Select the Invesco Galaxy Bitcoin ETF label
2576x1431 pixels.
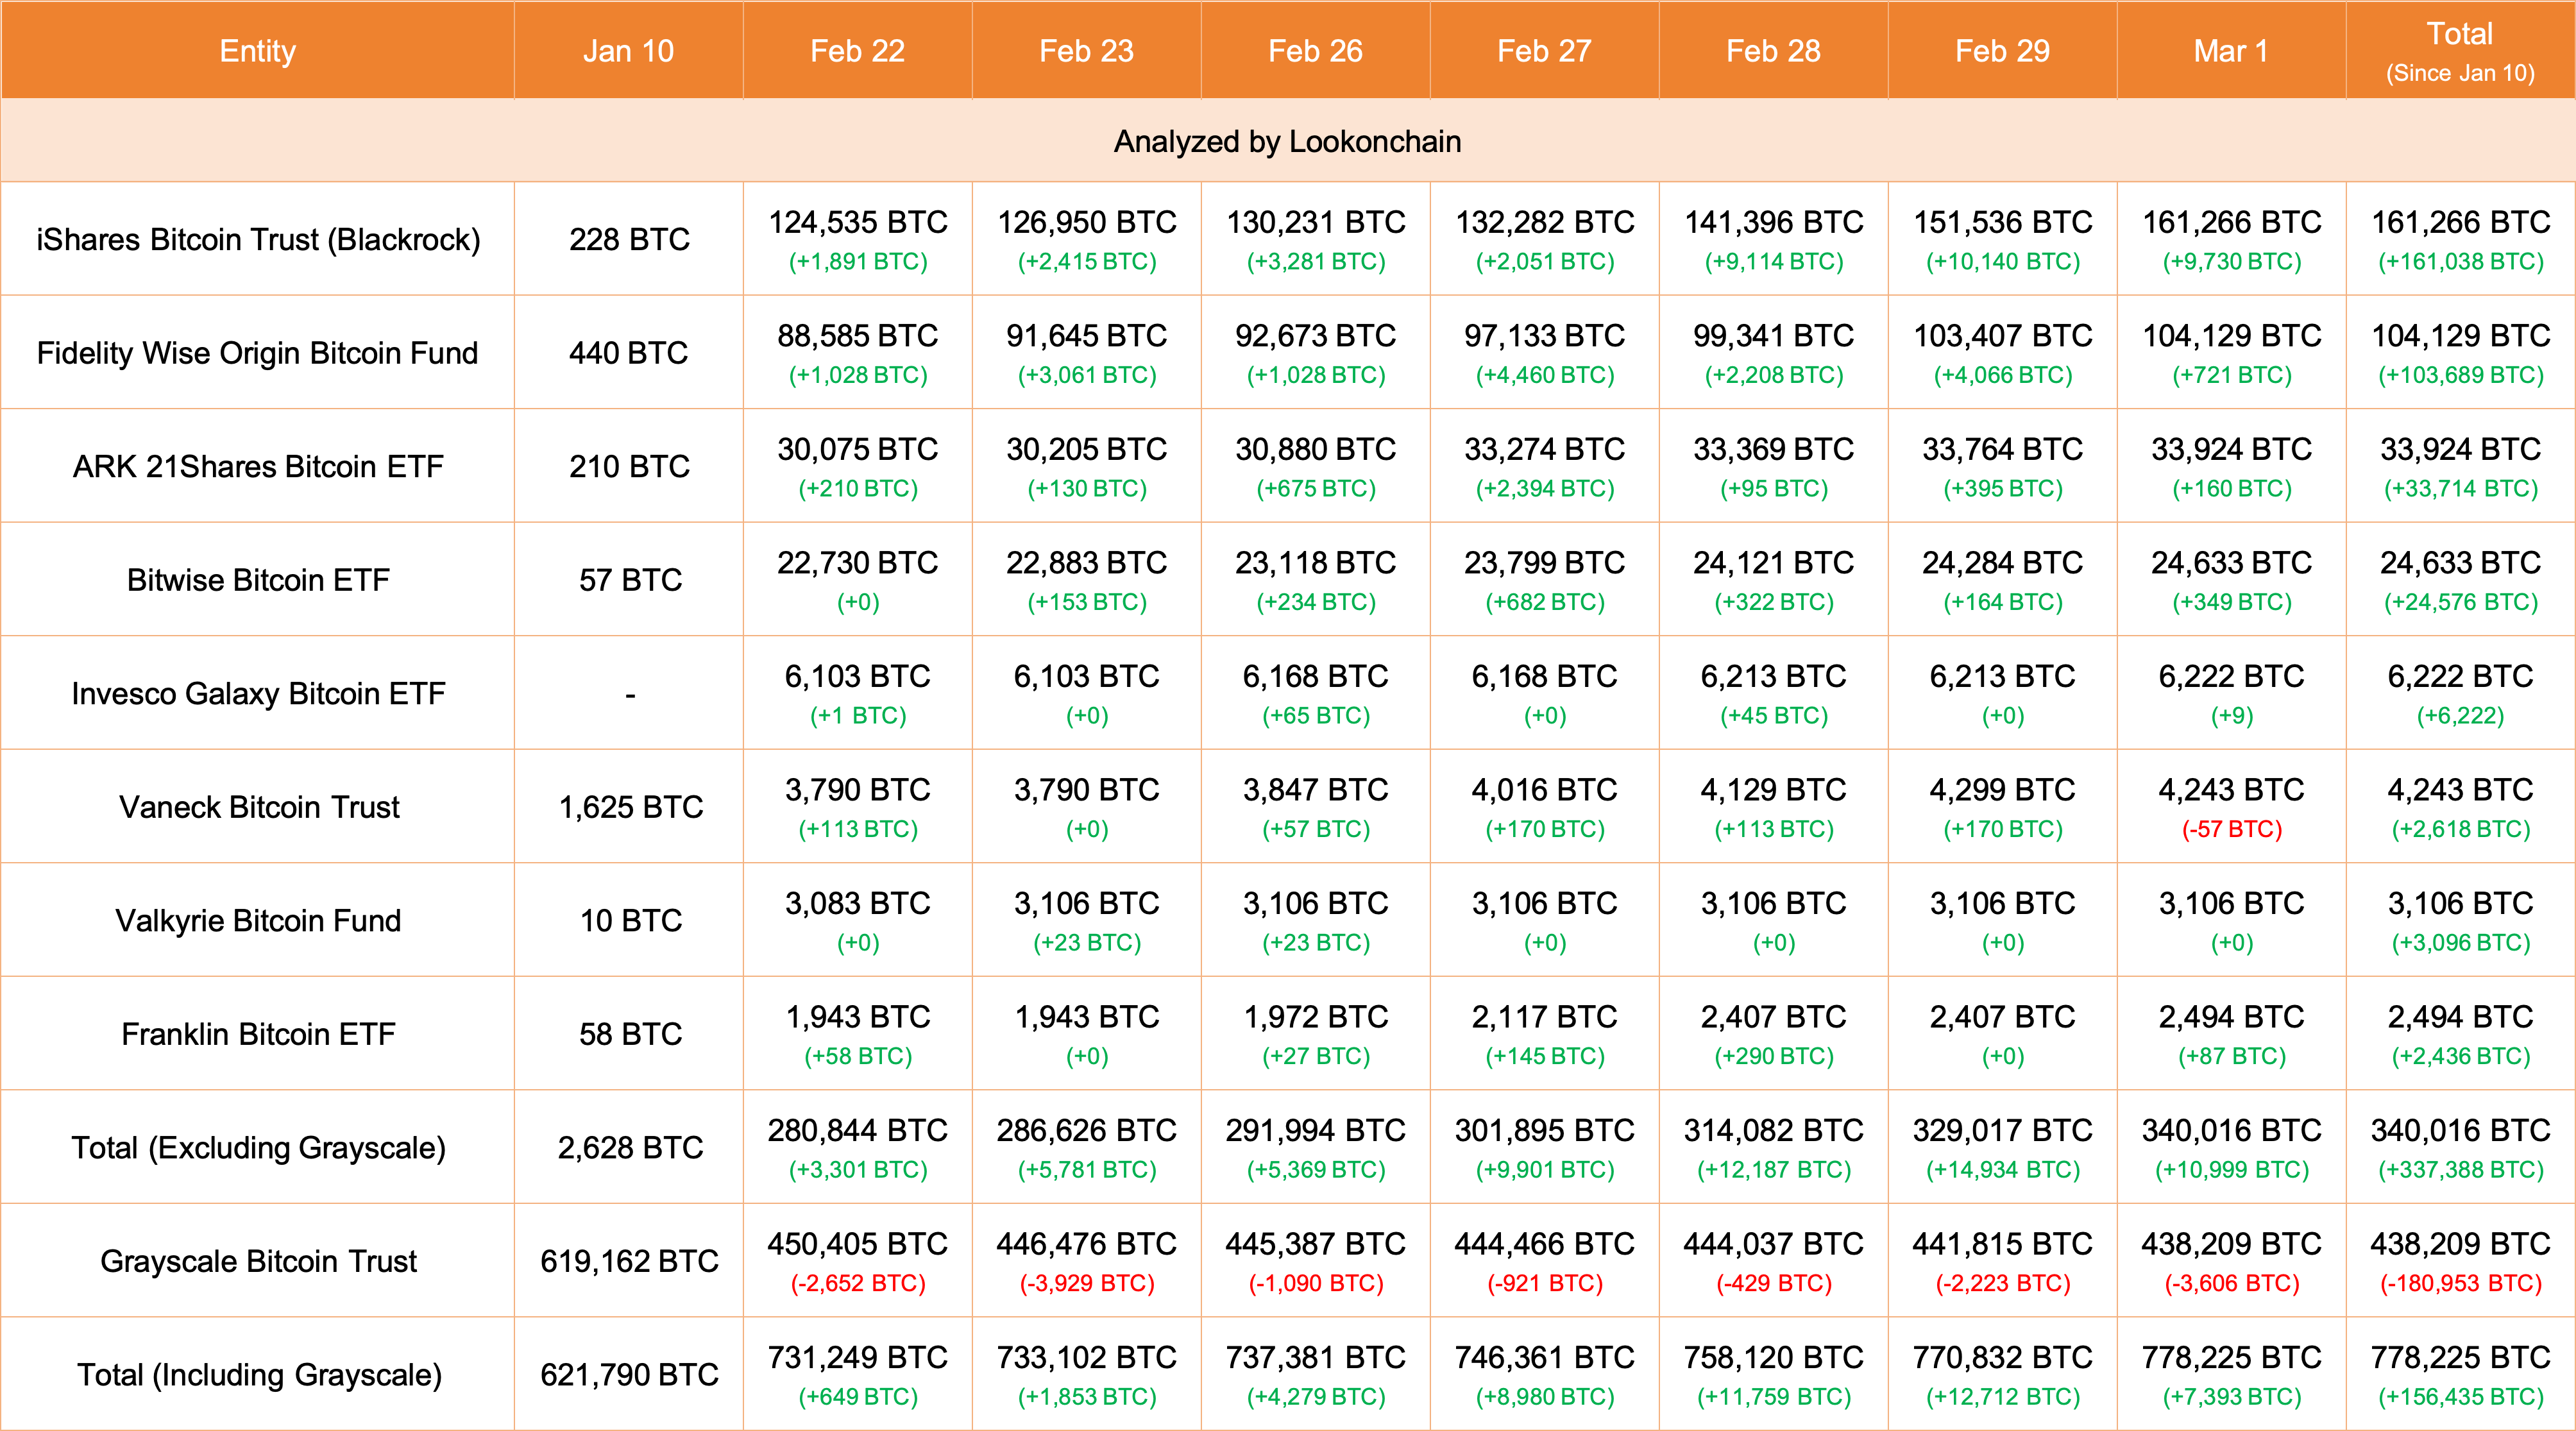coord(258,693)
